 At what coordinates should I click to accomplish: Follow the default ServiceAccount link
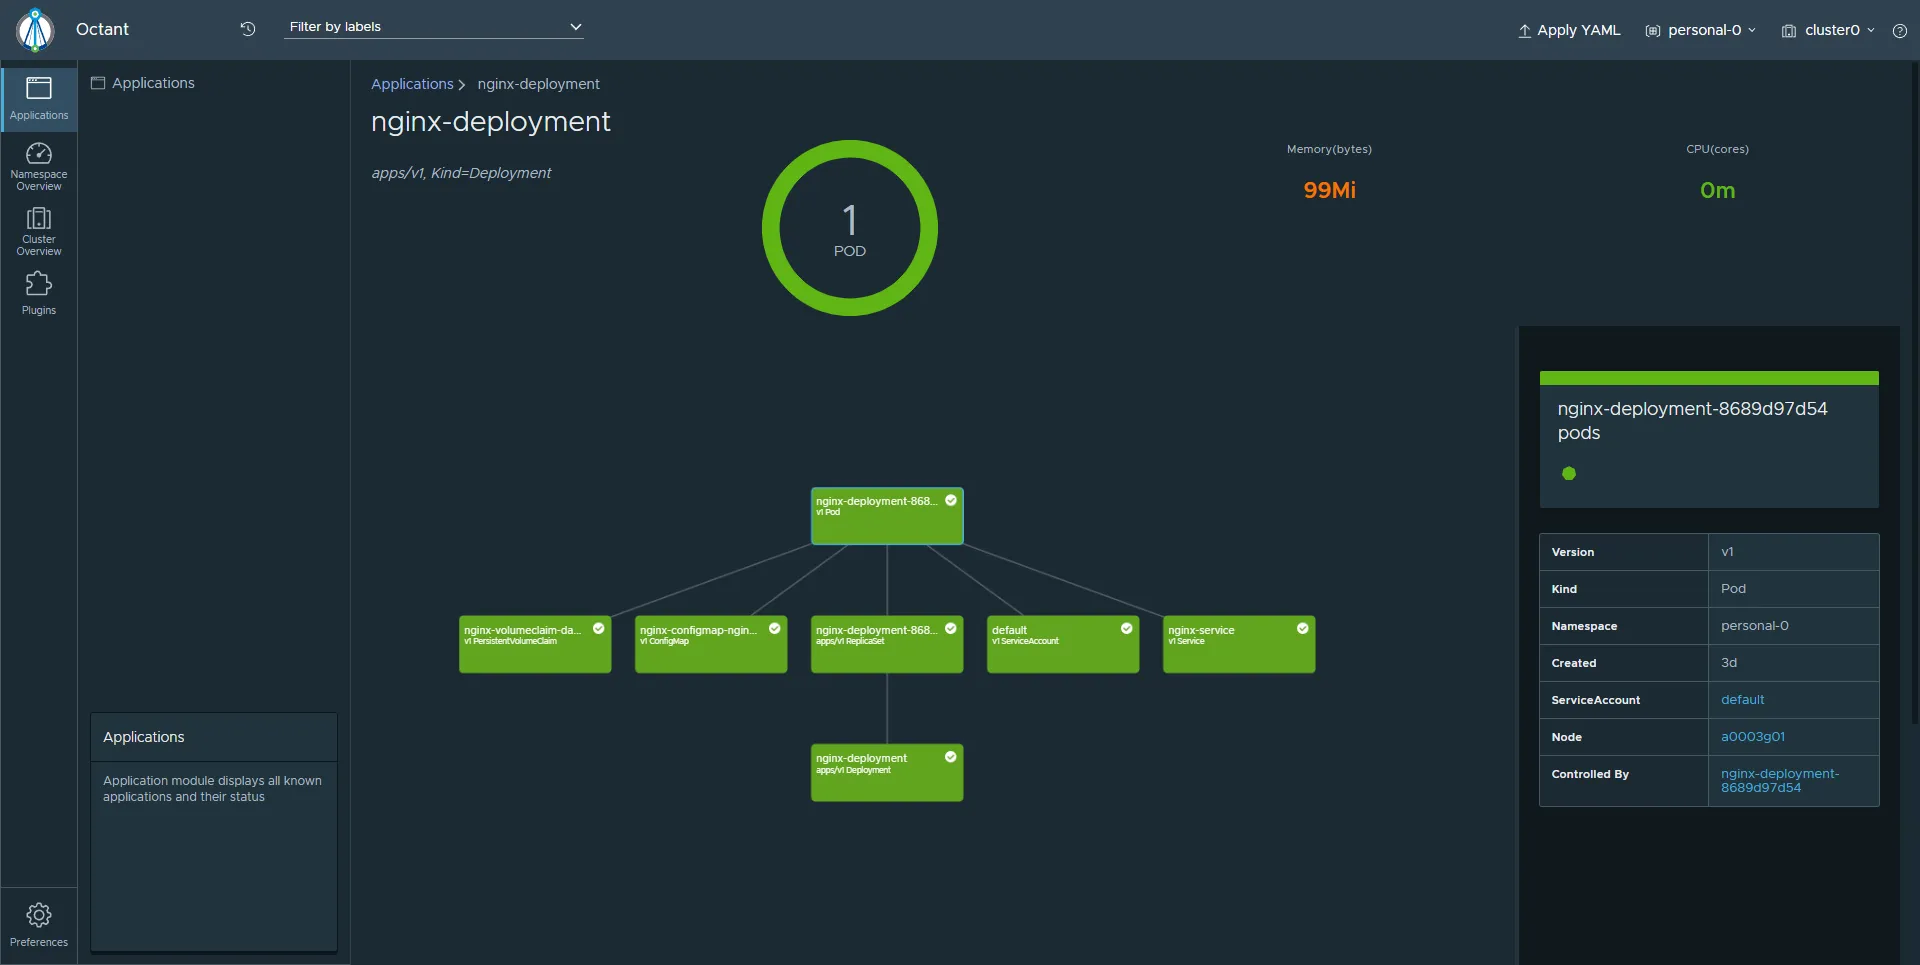(1742, 699)
